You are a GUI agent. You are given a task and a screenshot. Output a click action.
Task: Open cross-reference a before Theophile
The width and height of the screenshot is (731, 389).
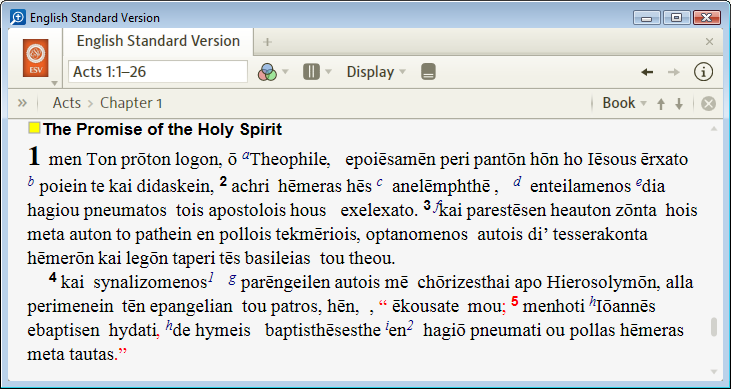pyautogui.click(x=246, y=156)
